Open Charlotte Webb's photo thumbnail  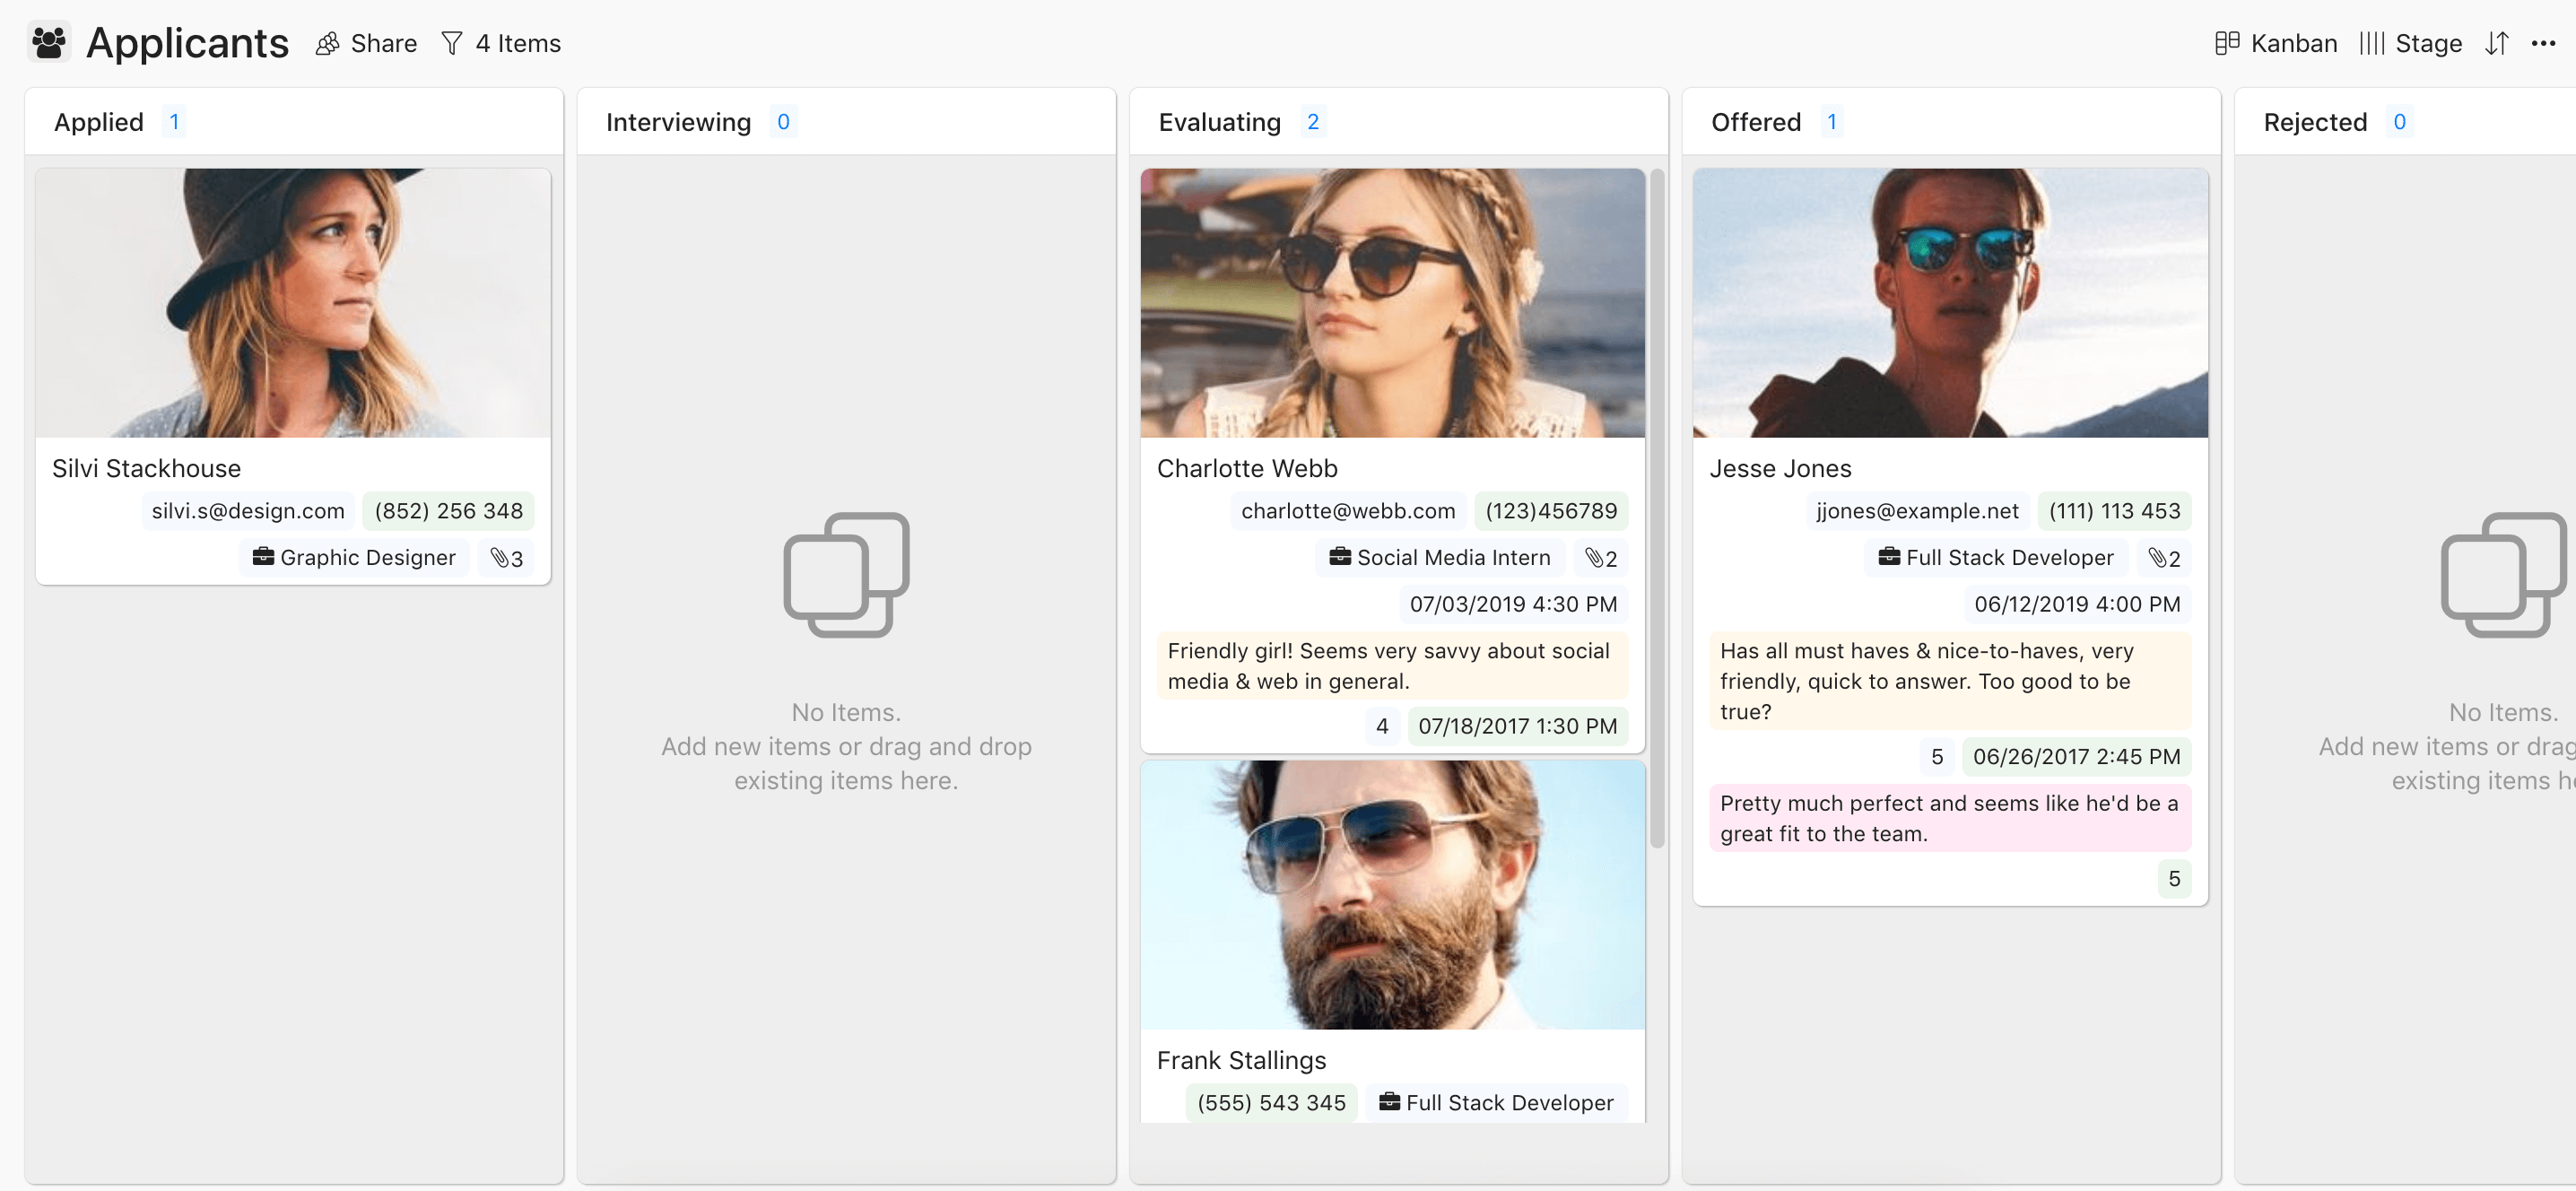pos(1392,302)
